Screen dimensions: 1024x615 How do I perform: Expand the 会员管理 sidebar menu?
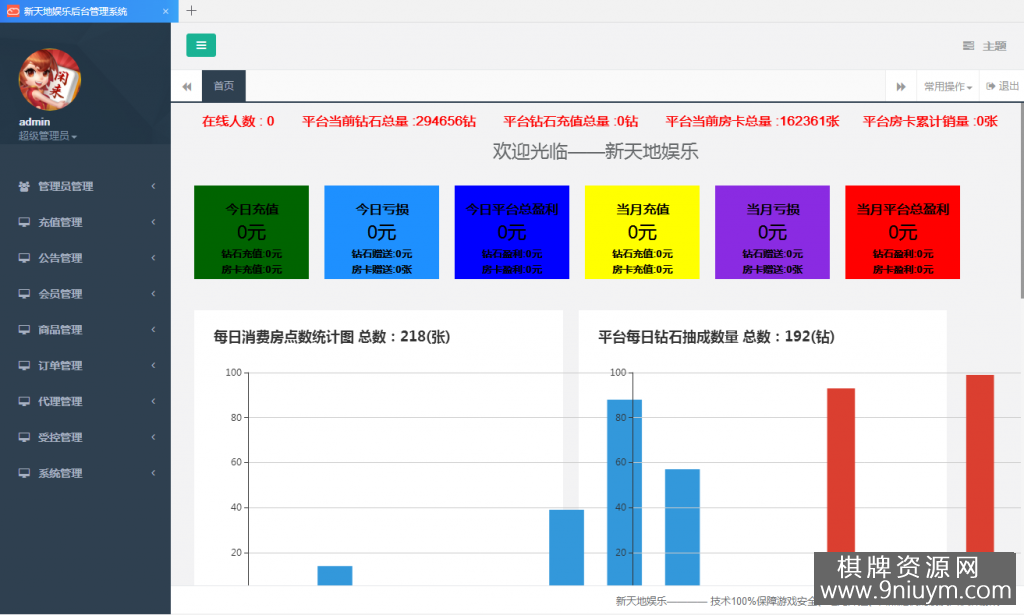[x=85, y=294]
